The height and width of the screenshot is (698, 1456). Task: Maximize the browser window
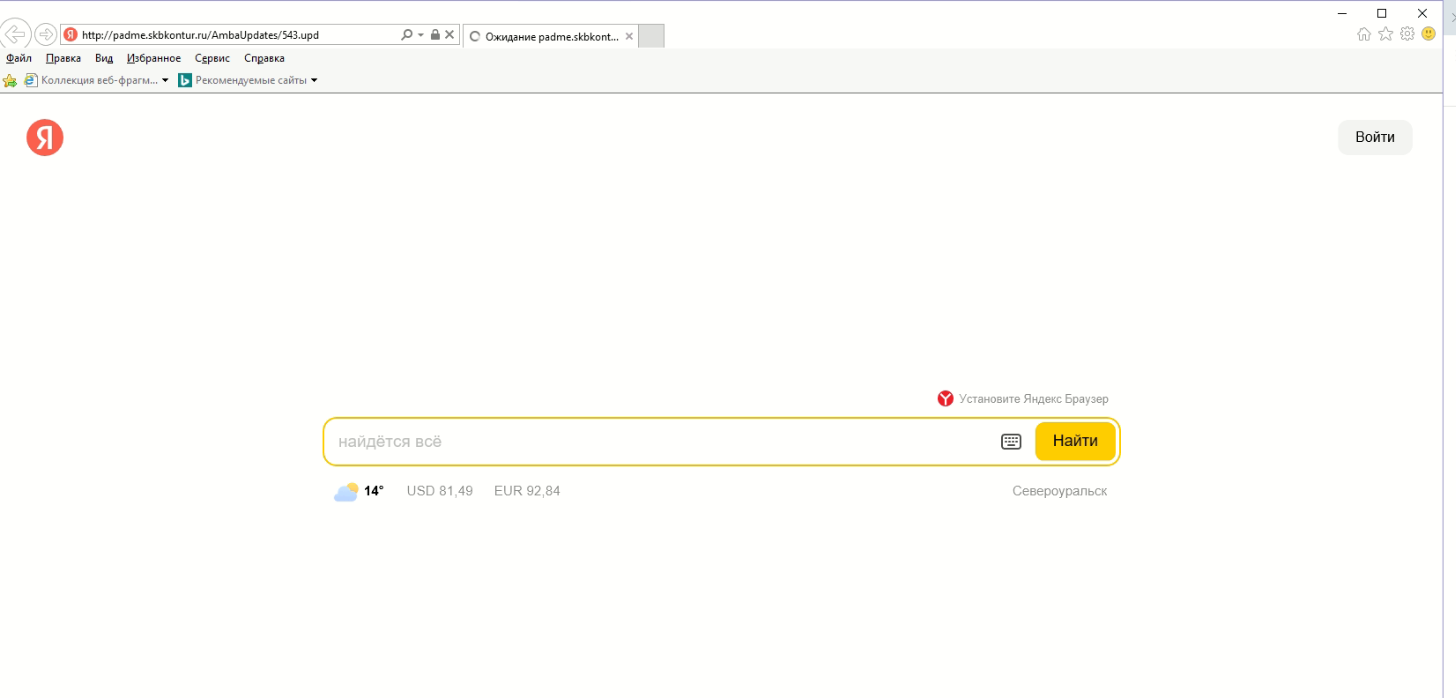click(x=1382, y=13)
